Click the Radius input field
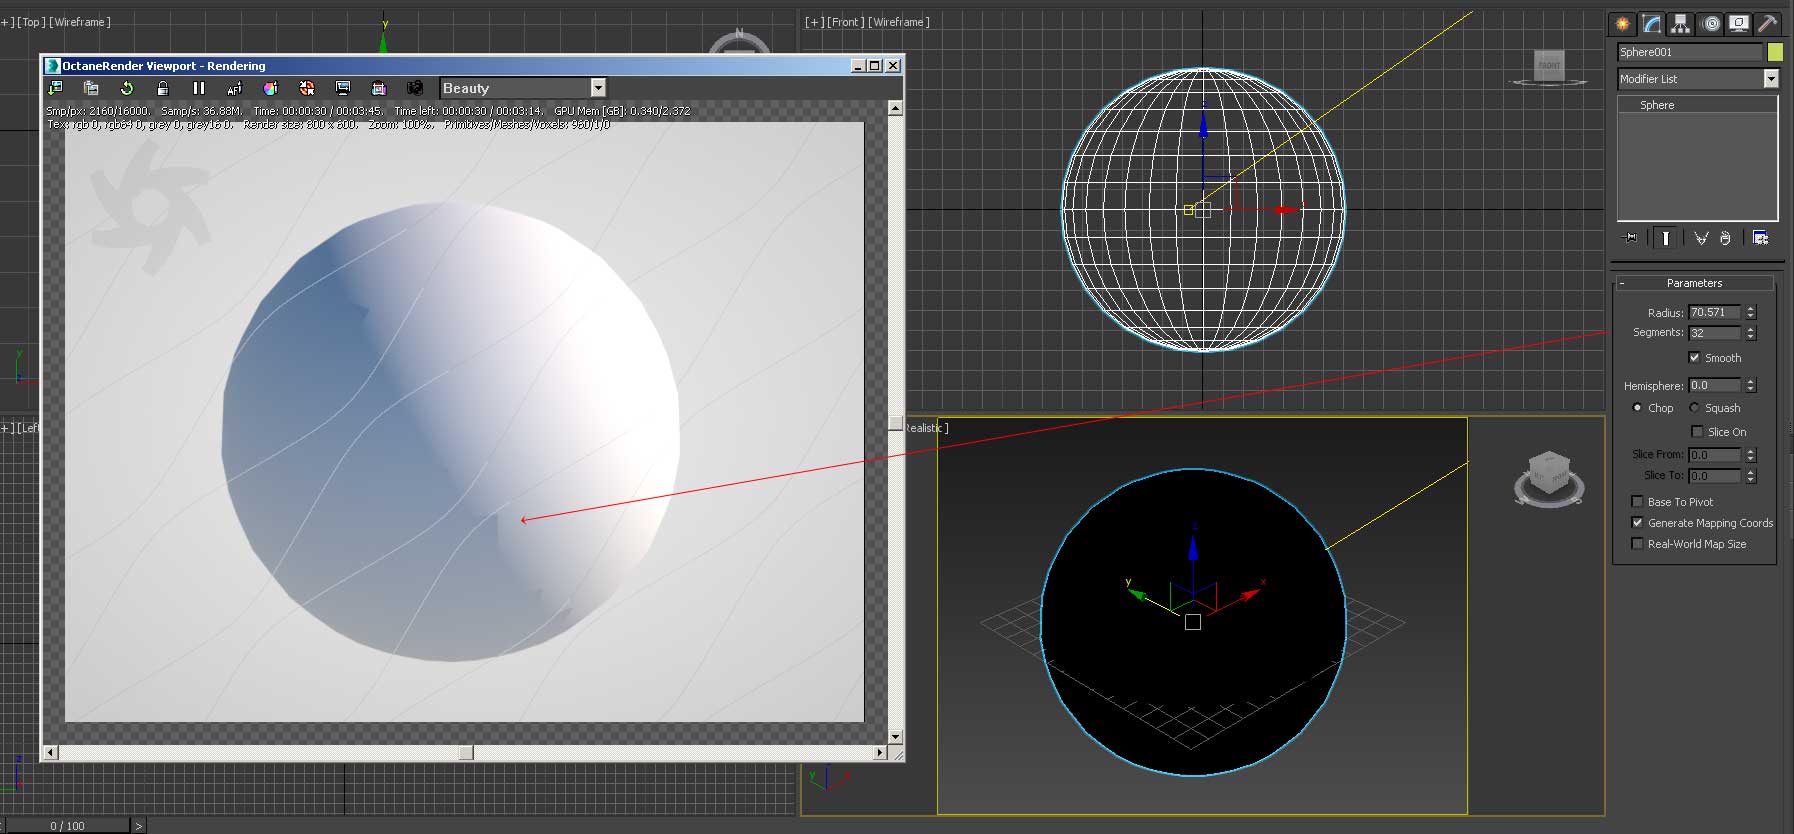Viewport: 1794px width, 834px height. (x=1714, y=312)
